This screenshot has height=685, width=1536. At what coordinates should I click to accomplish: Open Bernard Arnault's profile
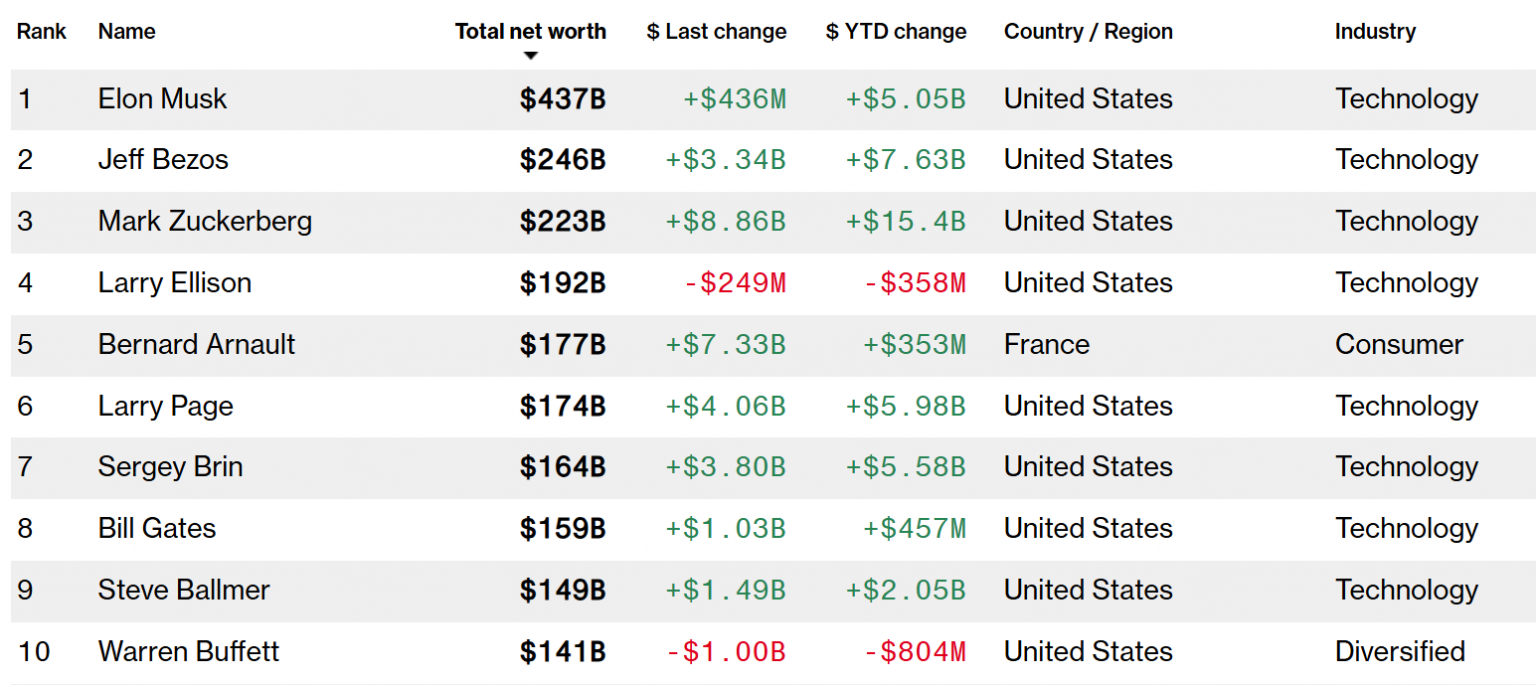(x=197, y=344)
